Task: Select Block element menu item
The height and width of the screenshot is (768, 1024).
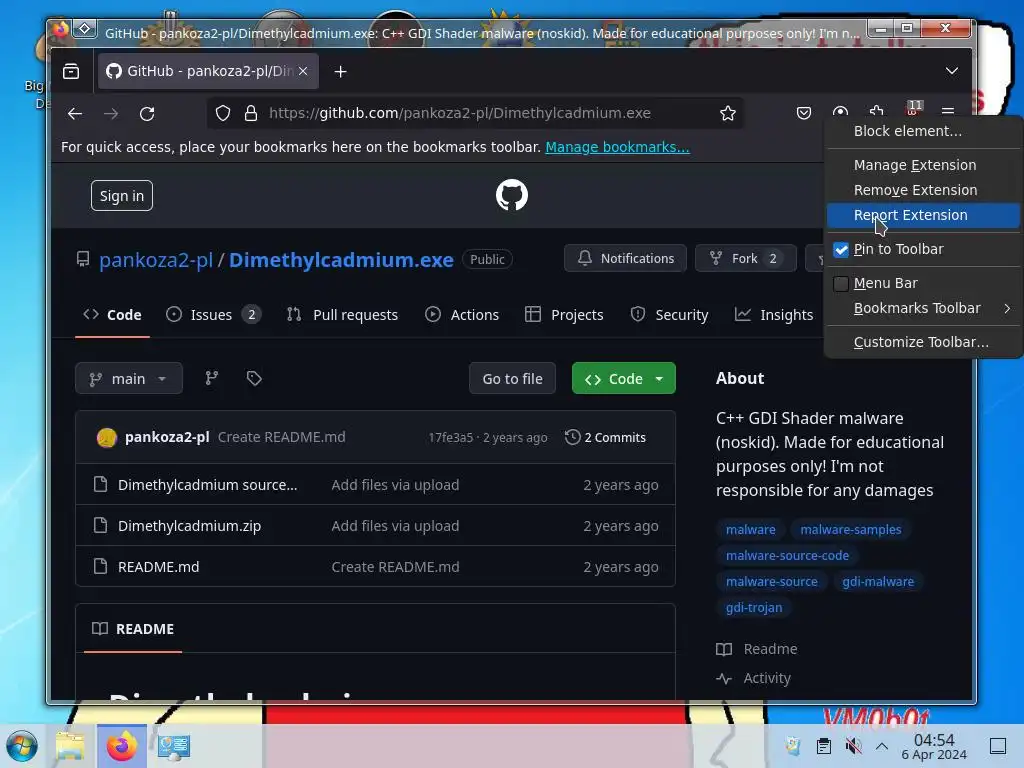Action: [923, 131]
